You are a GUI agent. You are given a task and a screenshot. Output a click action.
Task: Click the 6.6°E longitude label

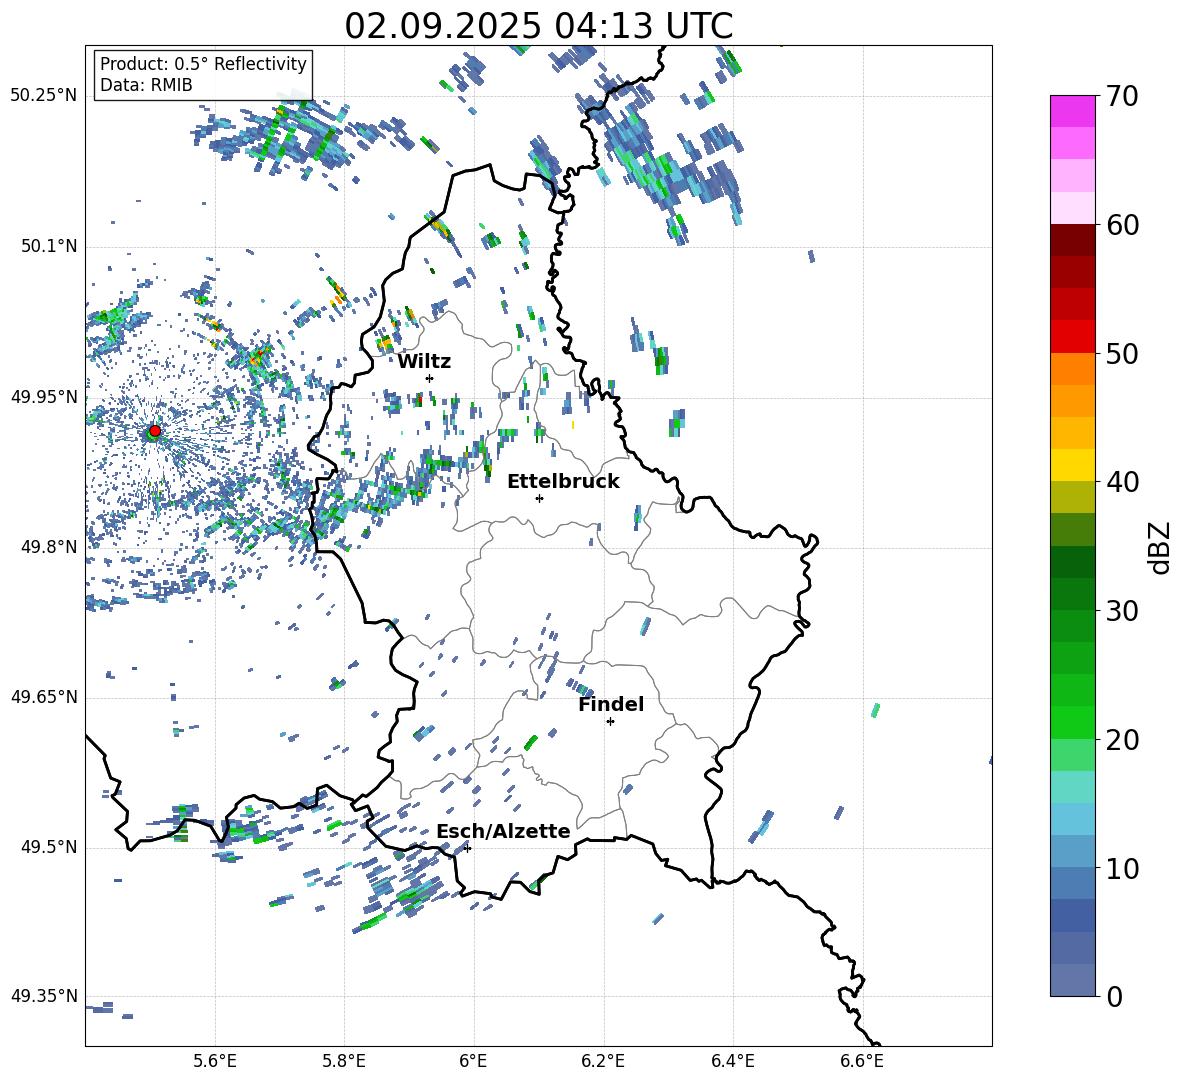coord(862,1062)
